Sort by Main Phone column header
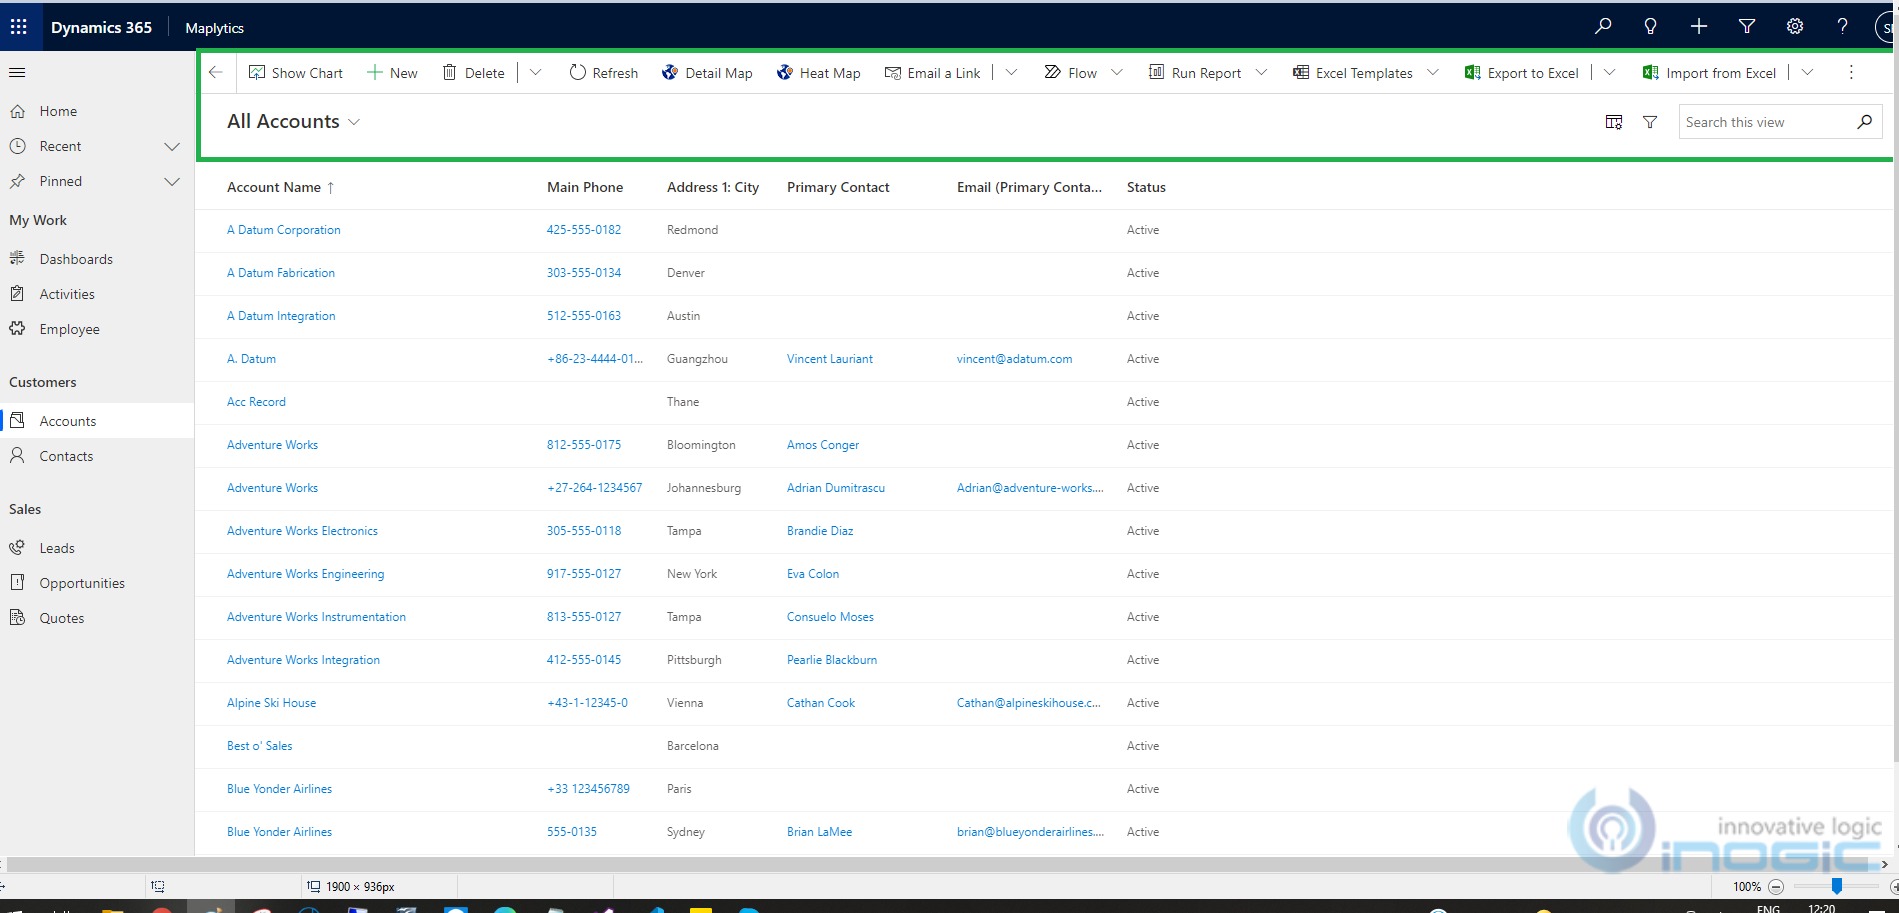The image size is (1899, 913). (x=585, y=187)
